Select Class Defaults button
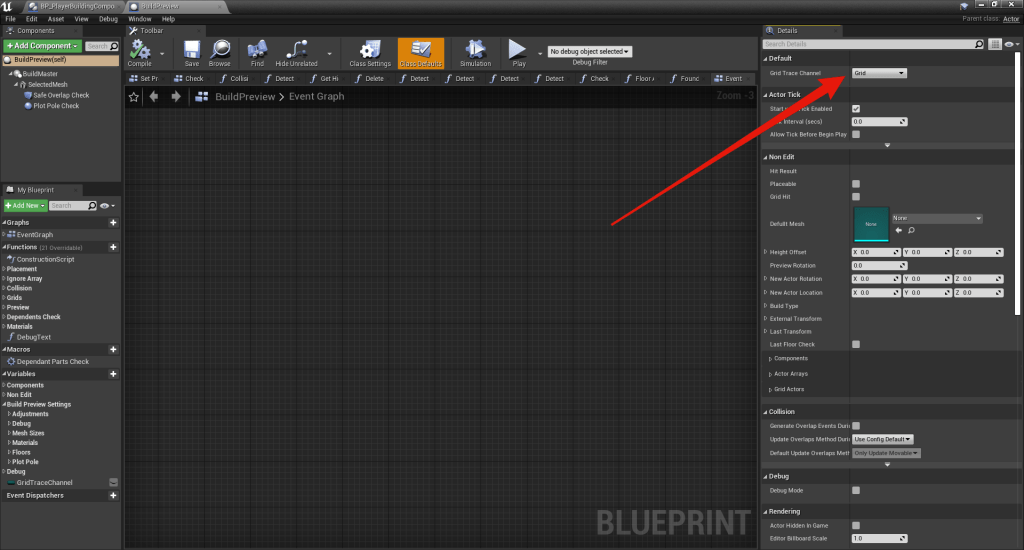Image resolution: width=1024 pixels, height=550 pixels. pyautogui.click(x=421, y=53)
